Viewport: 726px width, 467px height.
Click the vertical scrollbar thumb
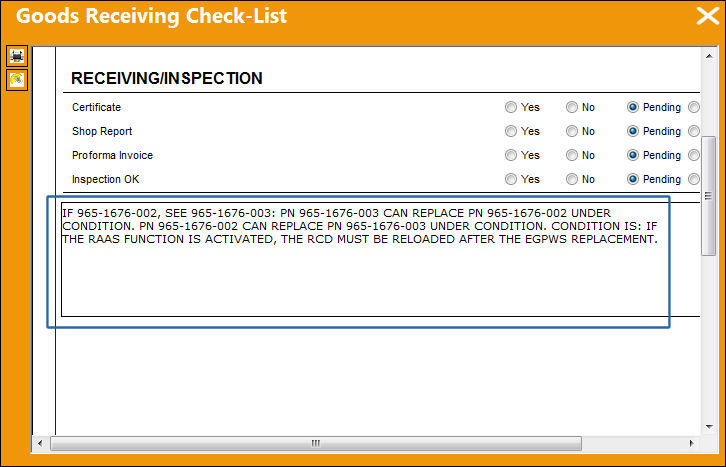(x=708, y=196)
